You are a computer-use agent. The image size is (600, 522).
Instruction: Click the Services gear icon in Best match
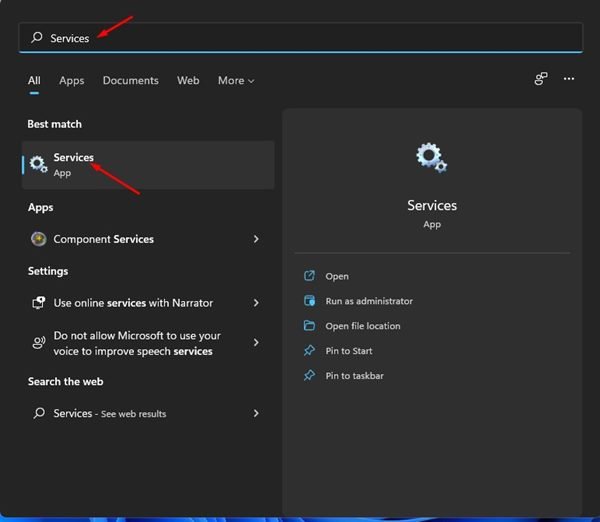coord(39,165)
